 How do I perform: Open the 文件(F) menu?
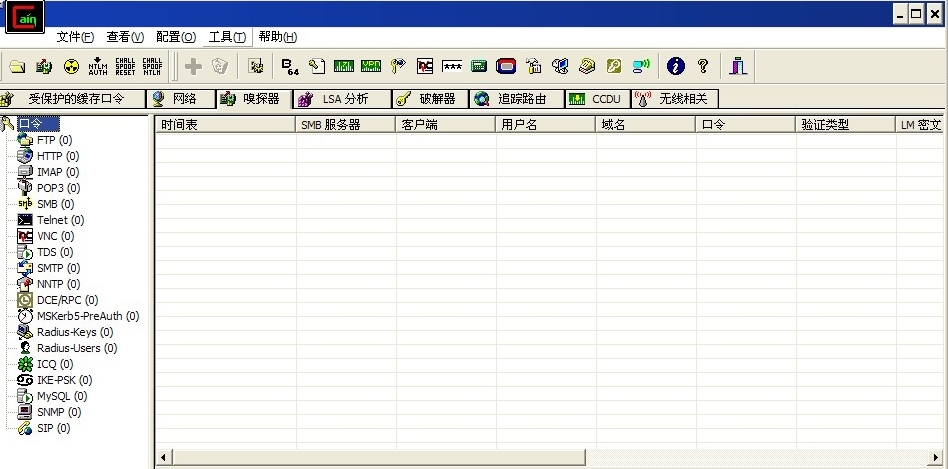(75, 37)
